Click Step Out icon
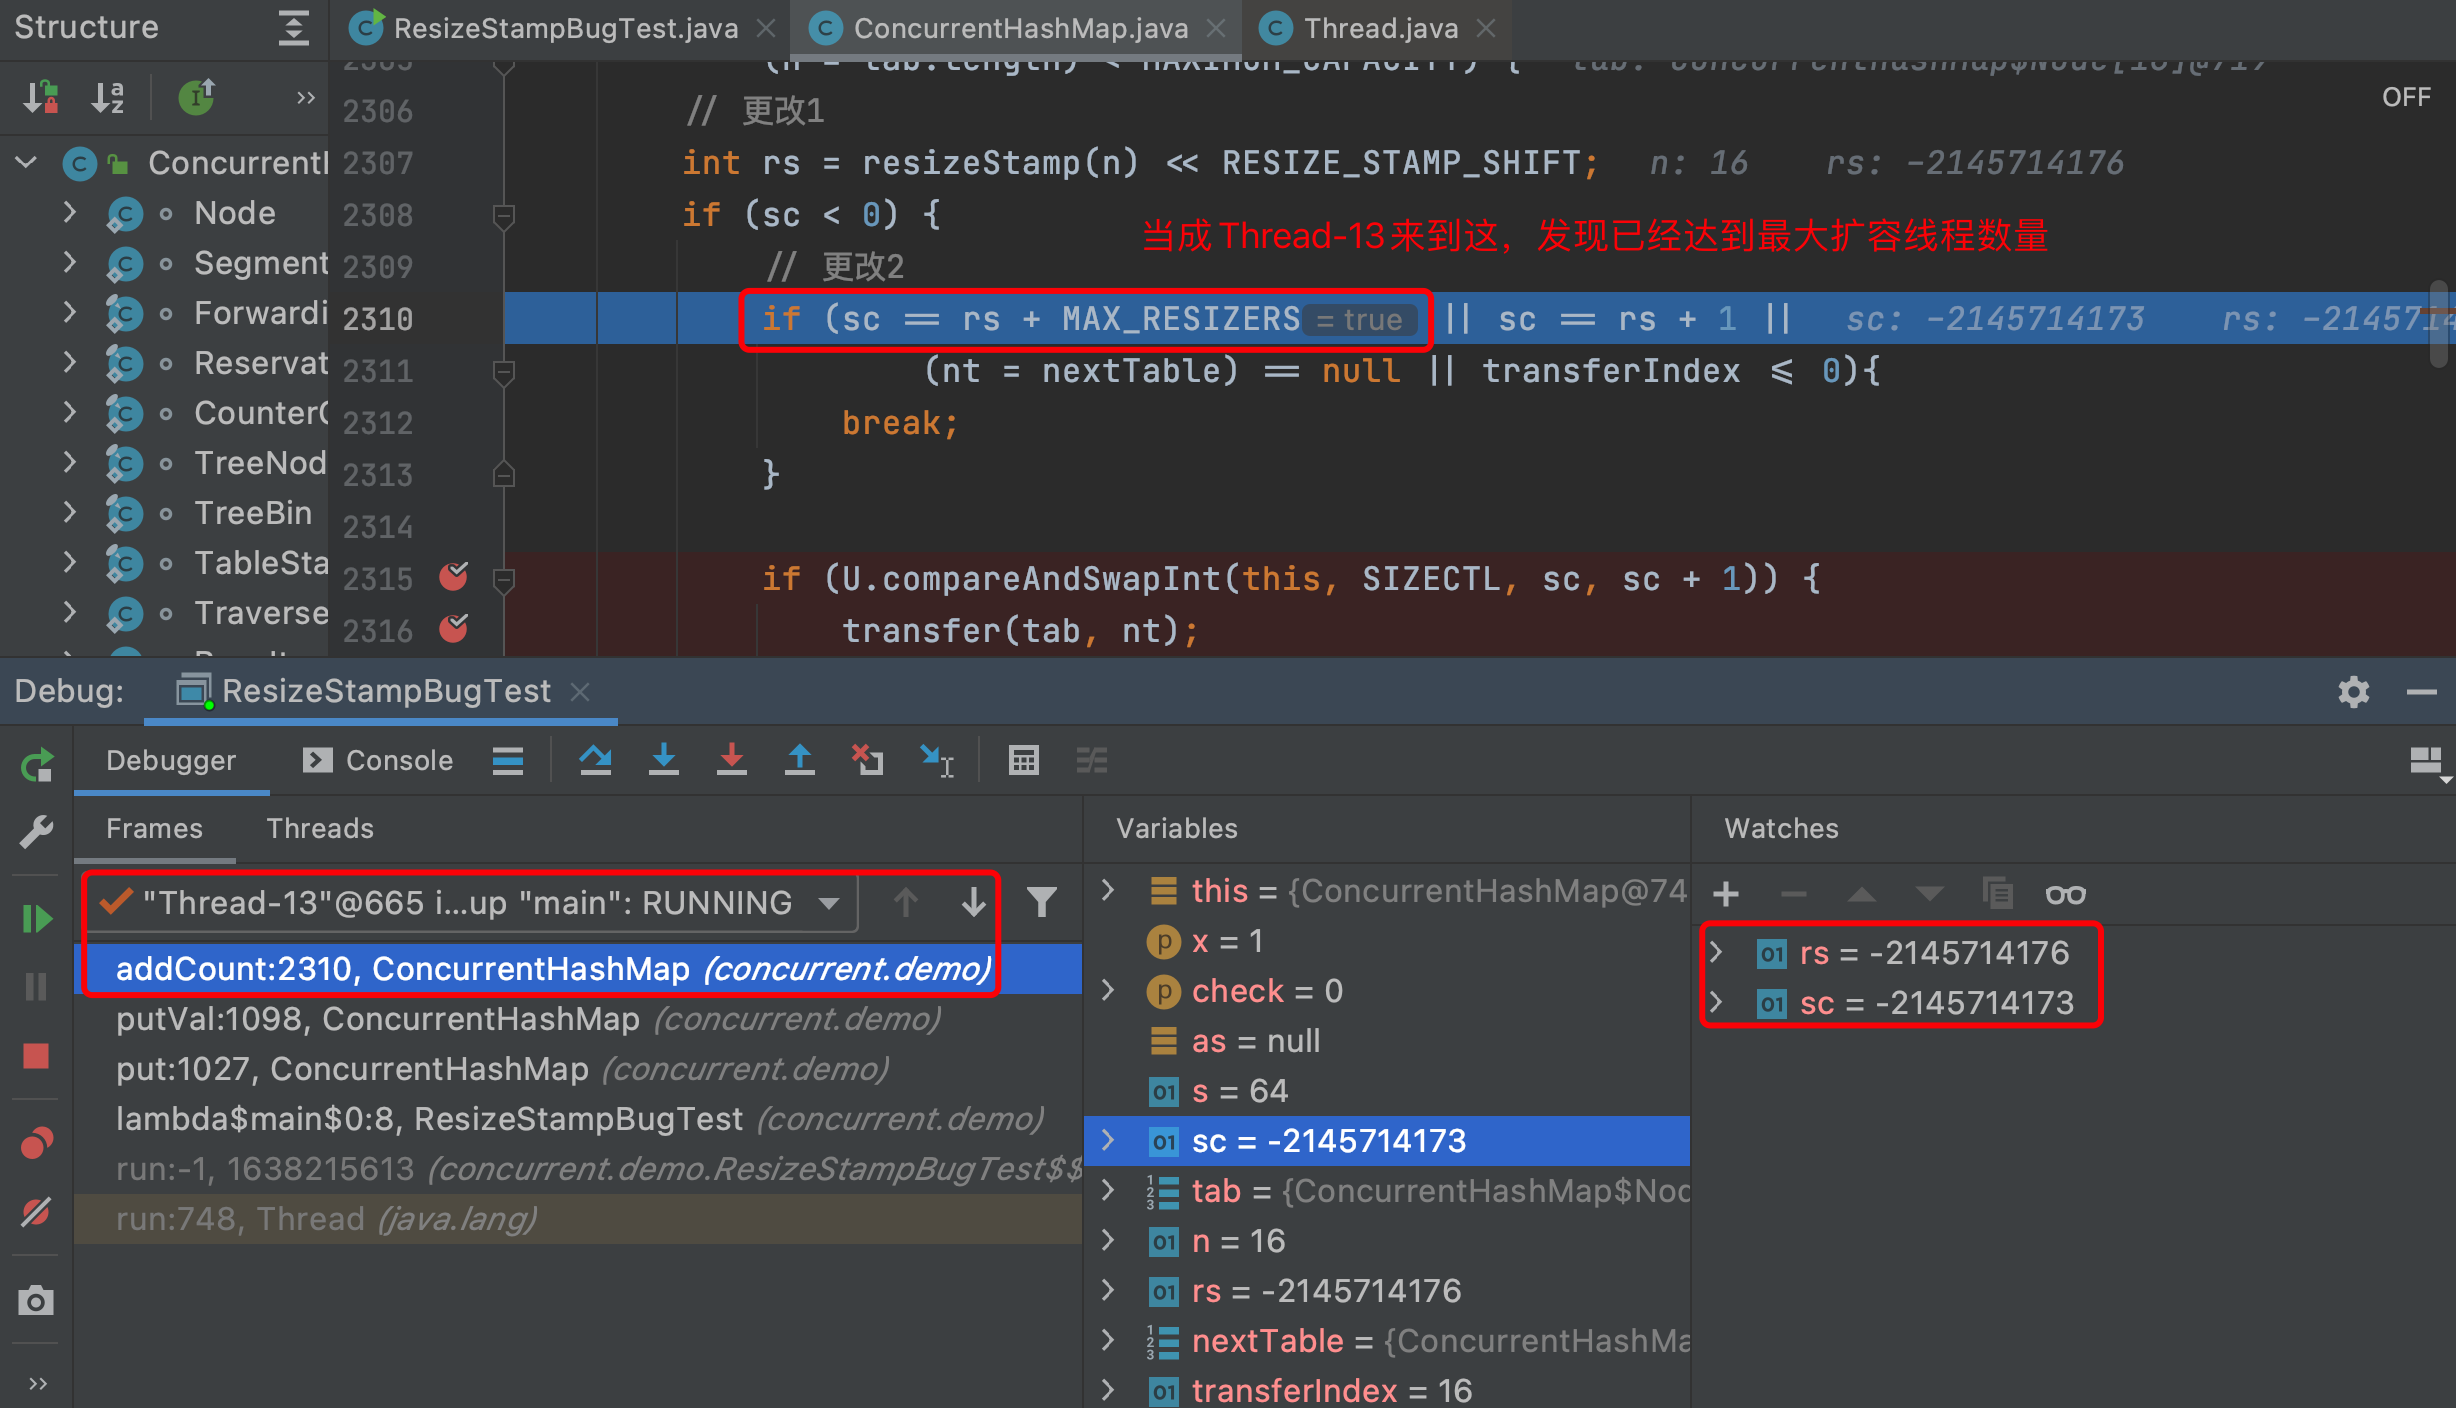The image size is (2456, 1408). click(800, 761)
